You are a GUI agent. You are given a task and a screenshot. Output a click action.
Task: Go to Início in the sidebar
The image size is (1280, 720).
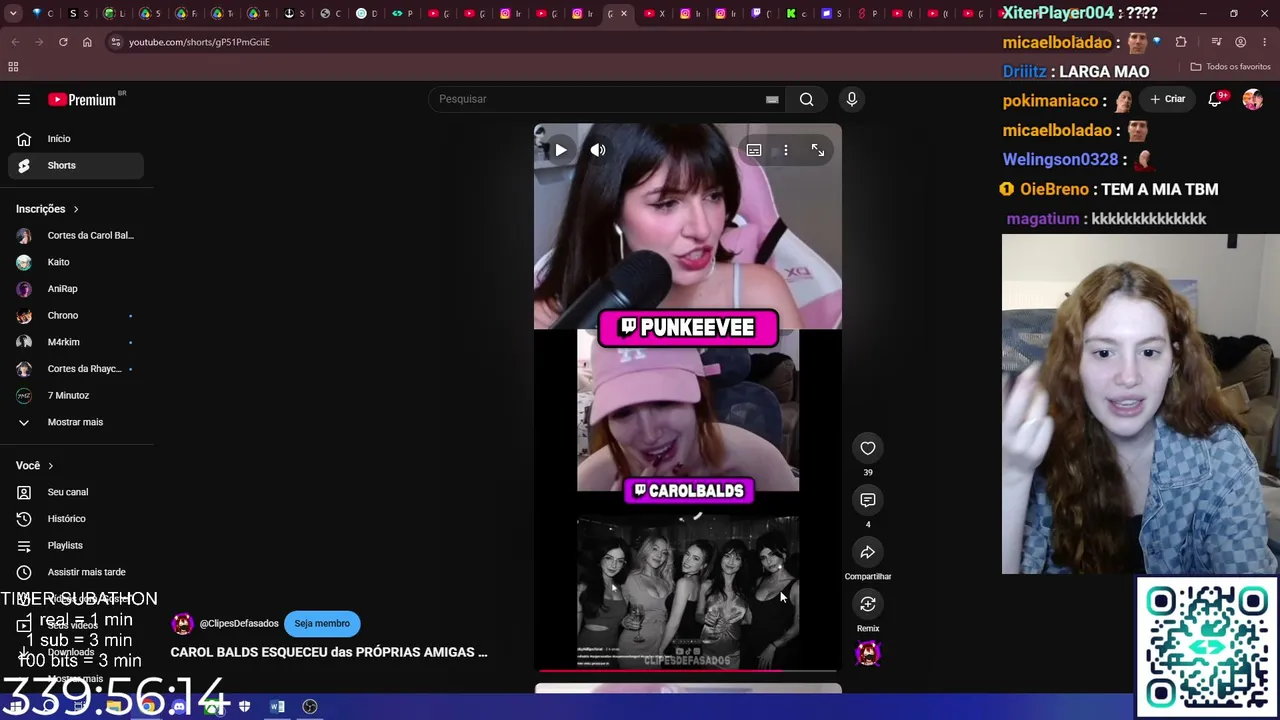[76, 139]
